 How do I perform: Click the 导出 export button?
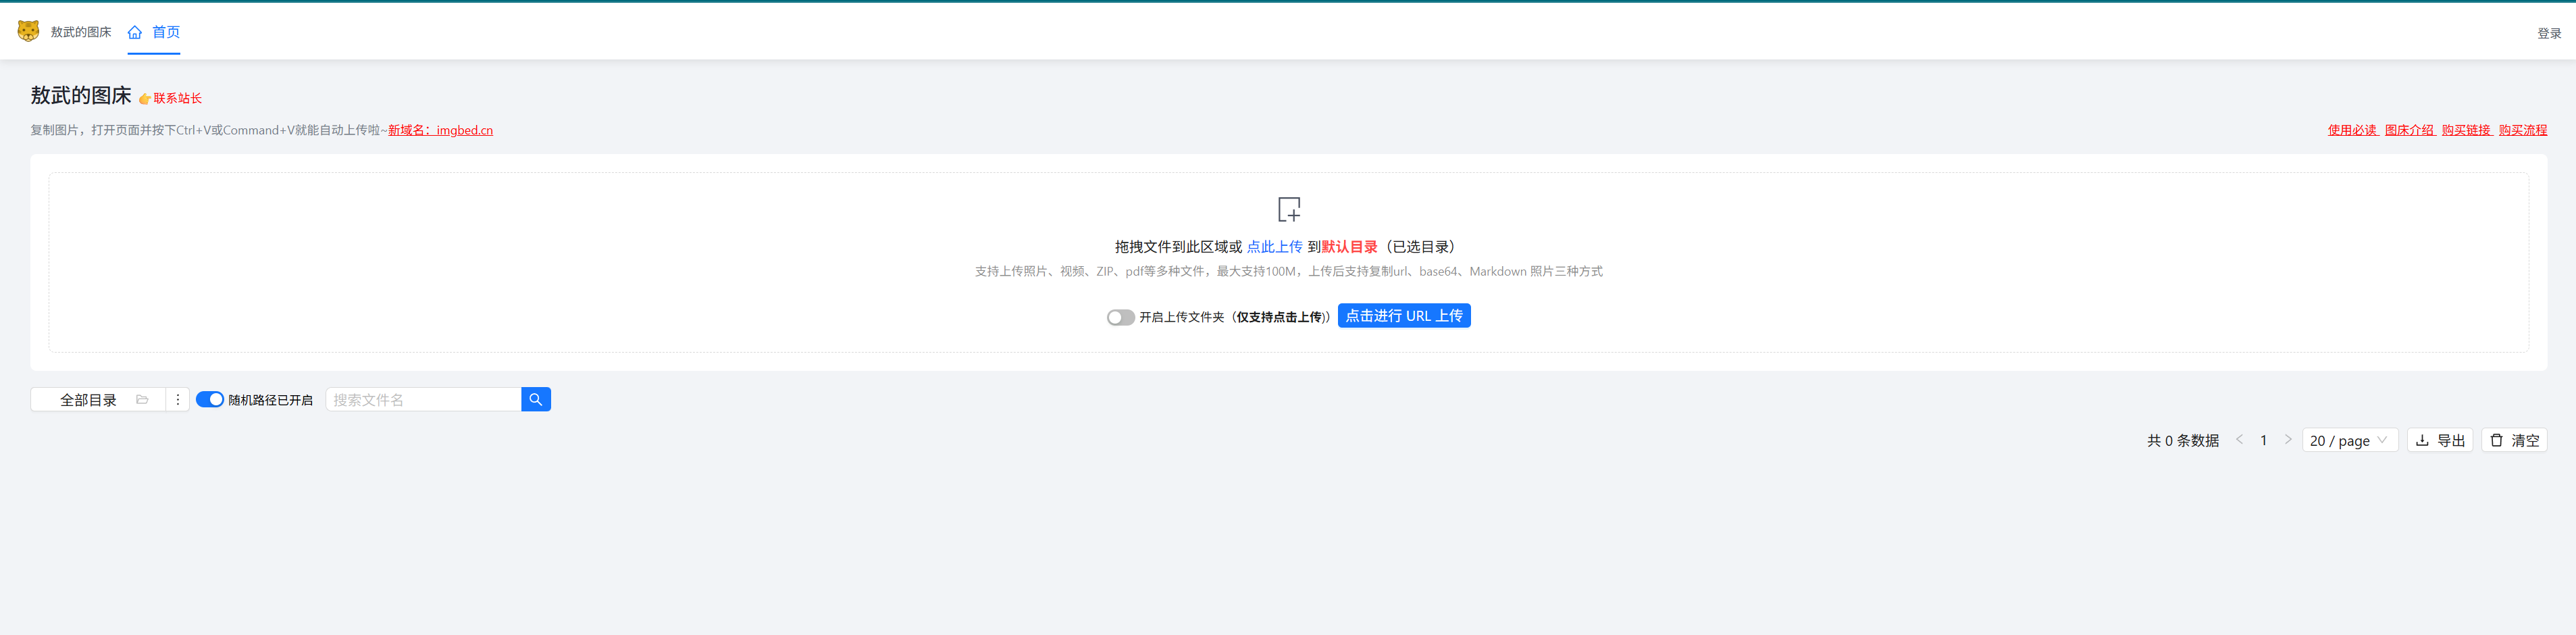pos(2439,440)
